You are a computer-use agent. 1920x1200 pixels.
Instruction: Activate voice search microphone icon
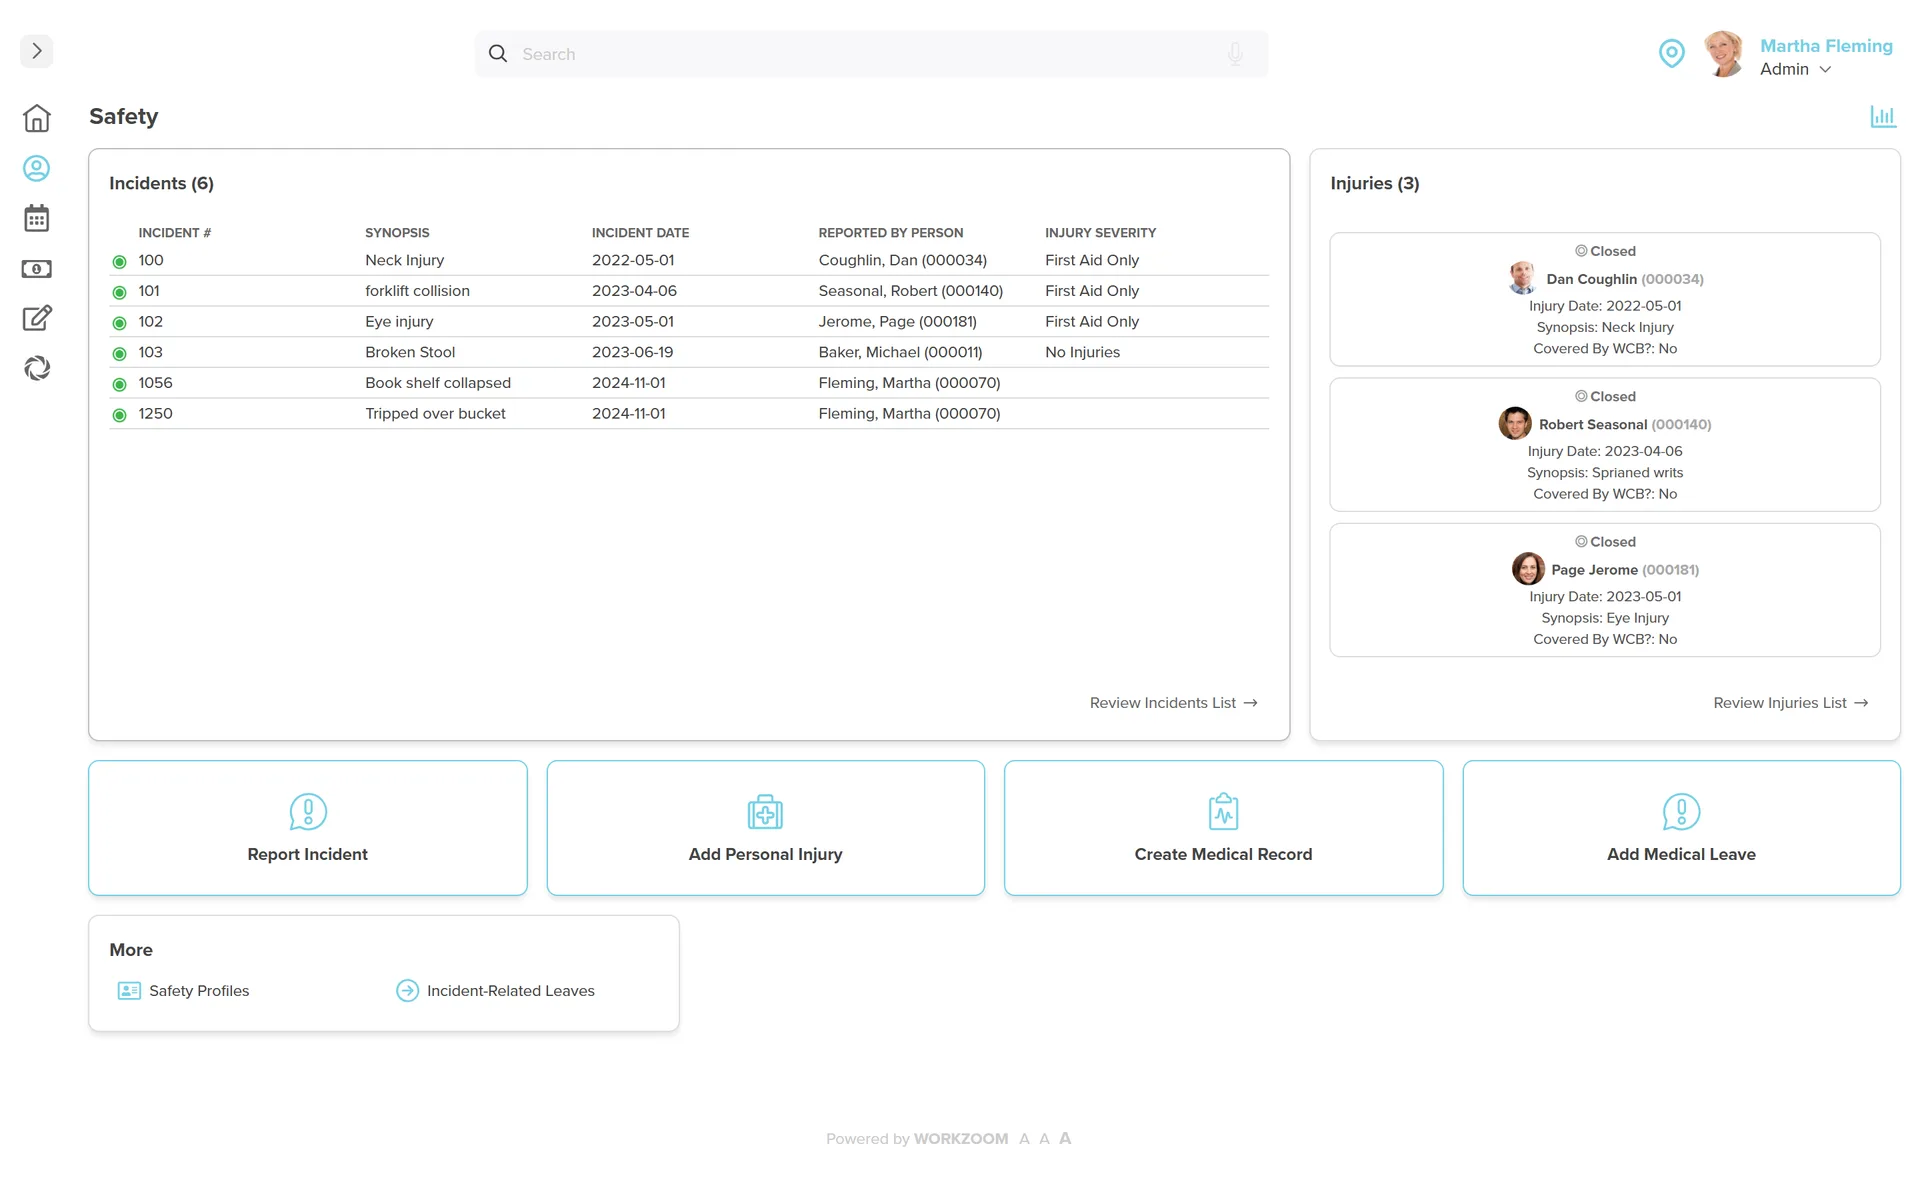click(1235, 54)
